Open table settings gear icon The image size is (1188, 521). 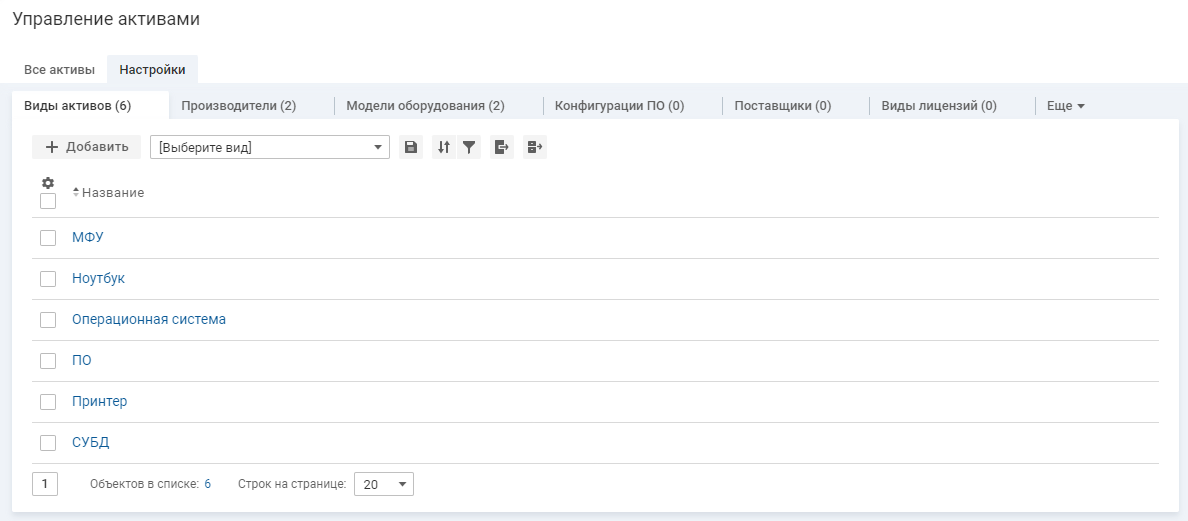47,183
